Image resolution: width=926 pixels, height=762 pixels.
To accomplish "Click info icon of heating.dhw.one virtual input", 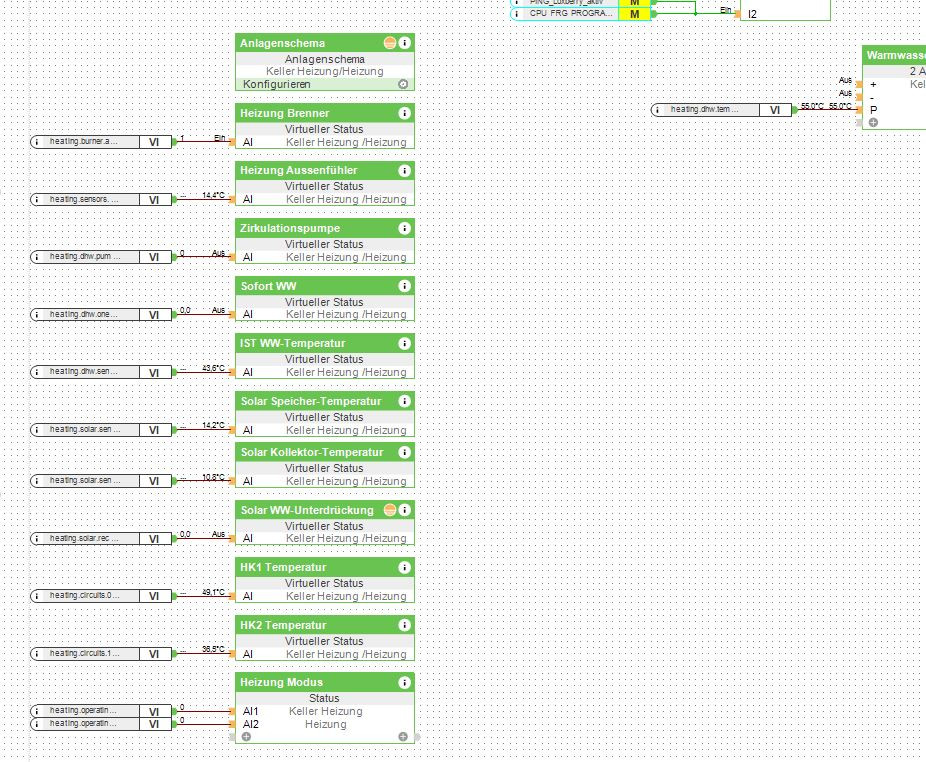I will tap(37, 315).
